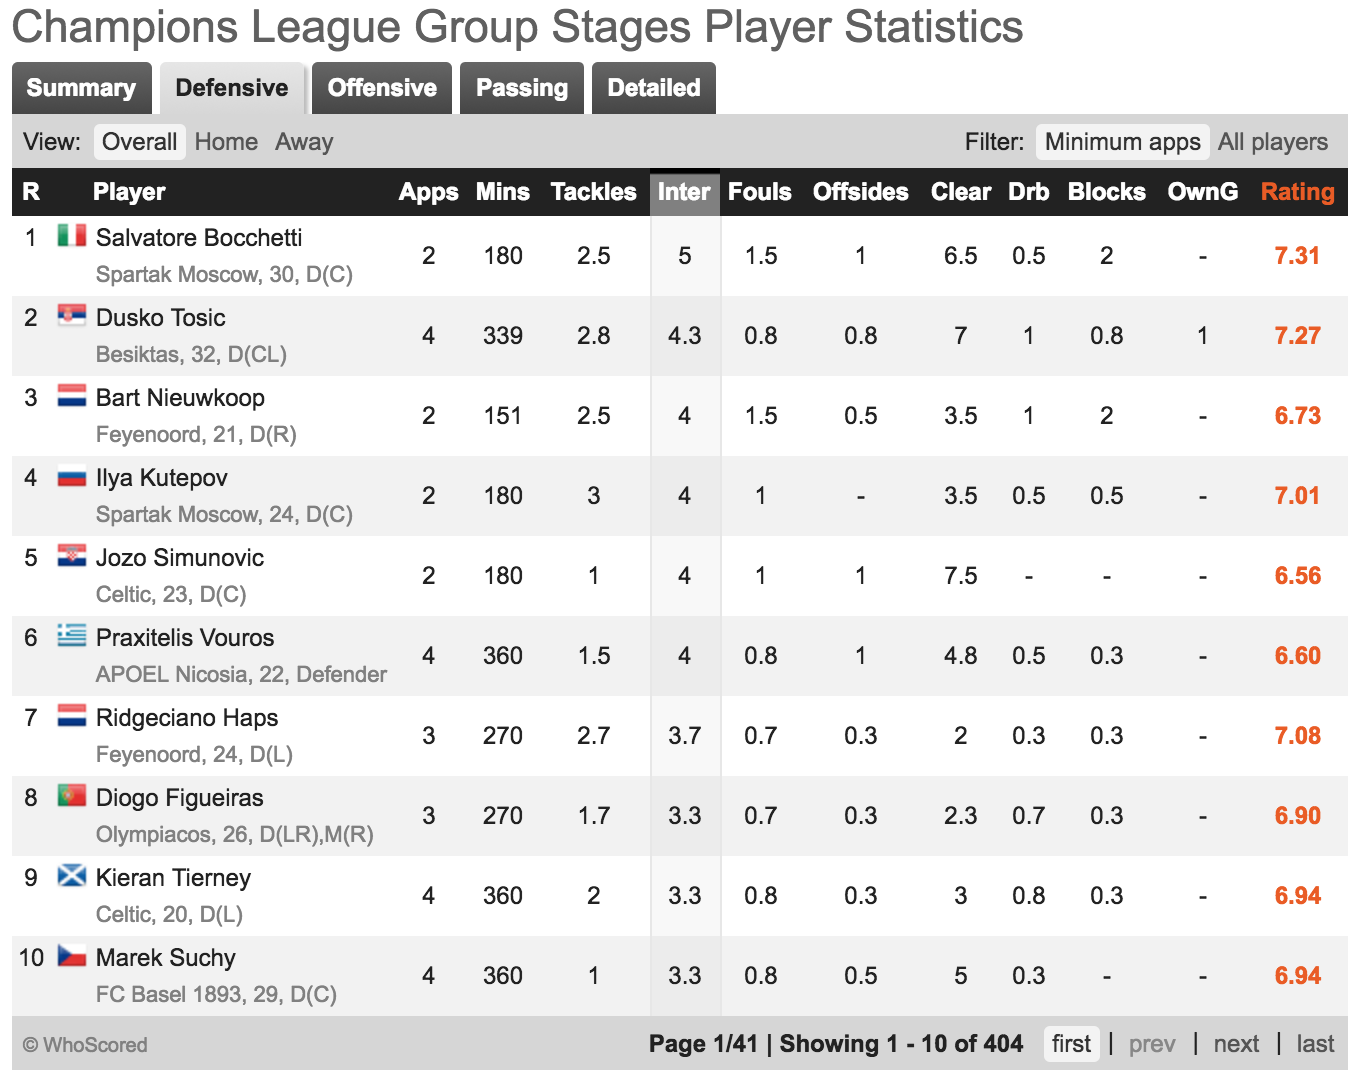Viewport: 1352px width, 1076px height.
Task: Open the Summary tab
Action: [81, 88]
